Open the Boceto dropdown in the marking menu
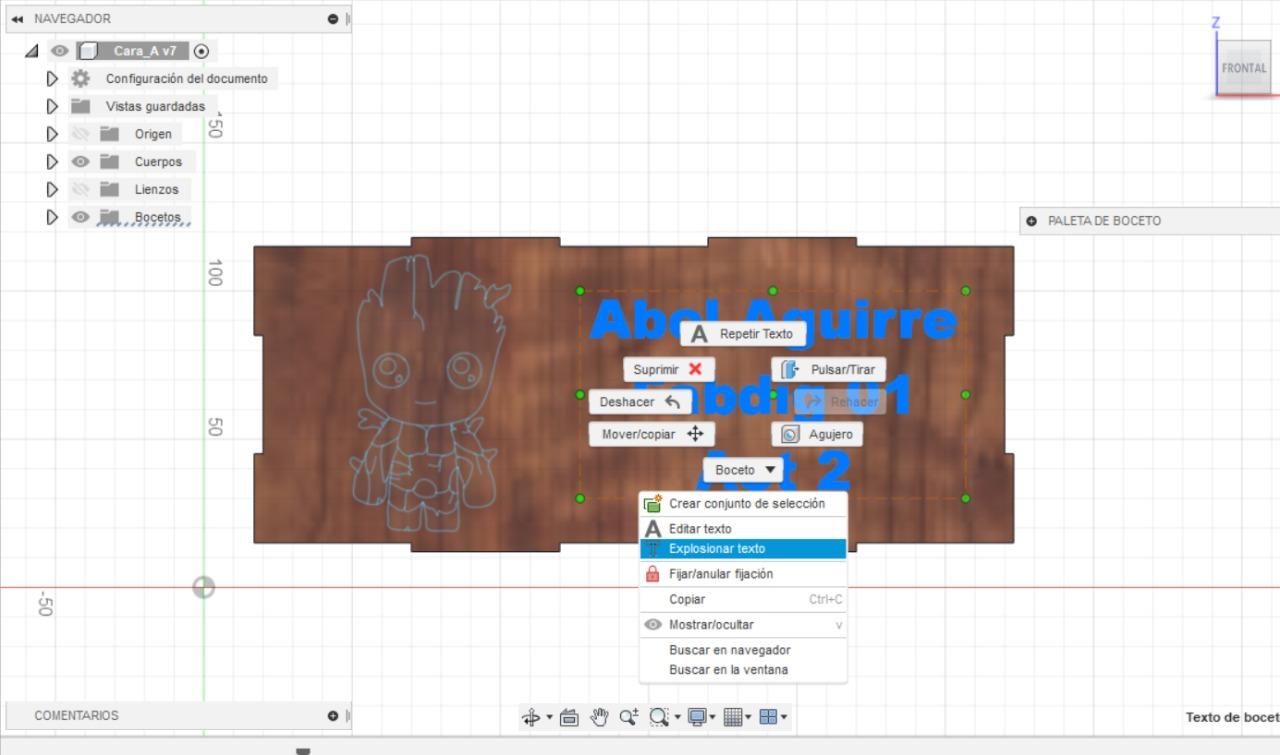 point(744,470)
